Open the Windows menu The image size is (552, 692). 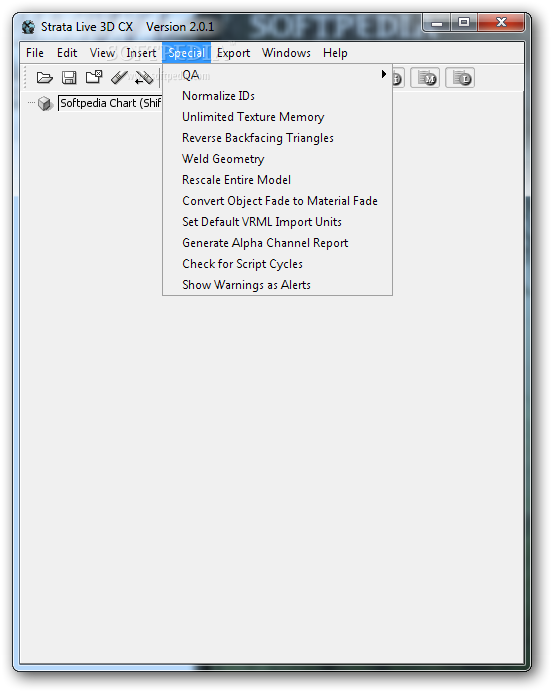(286, 53)
